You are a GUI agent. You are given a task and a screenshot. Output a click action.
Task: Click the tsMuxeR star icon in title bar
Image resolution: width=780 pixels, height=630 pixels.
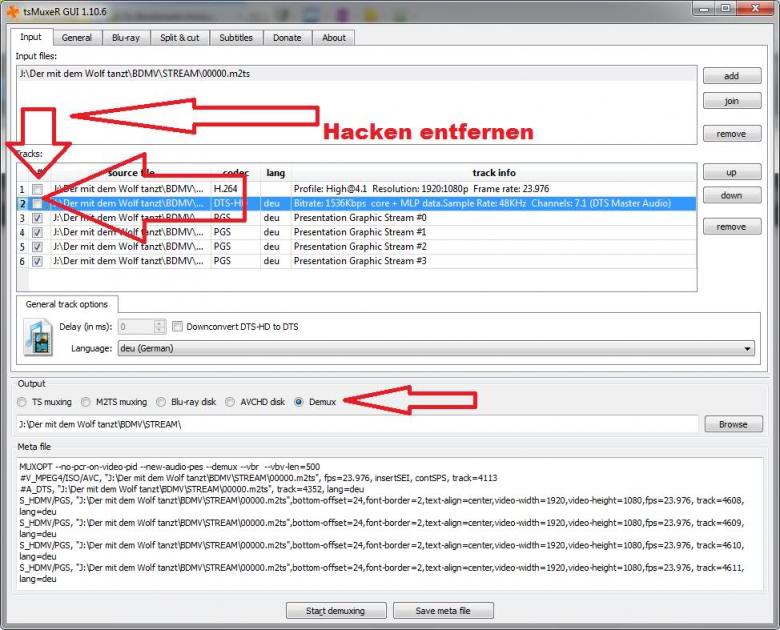click(12, 10)
